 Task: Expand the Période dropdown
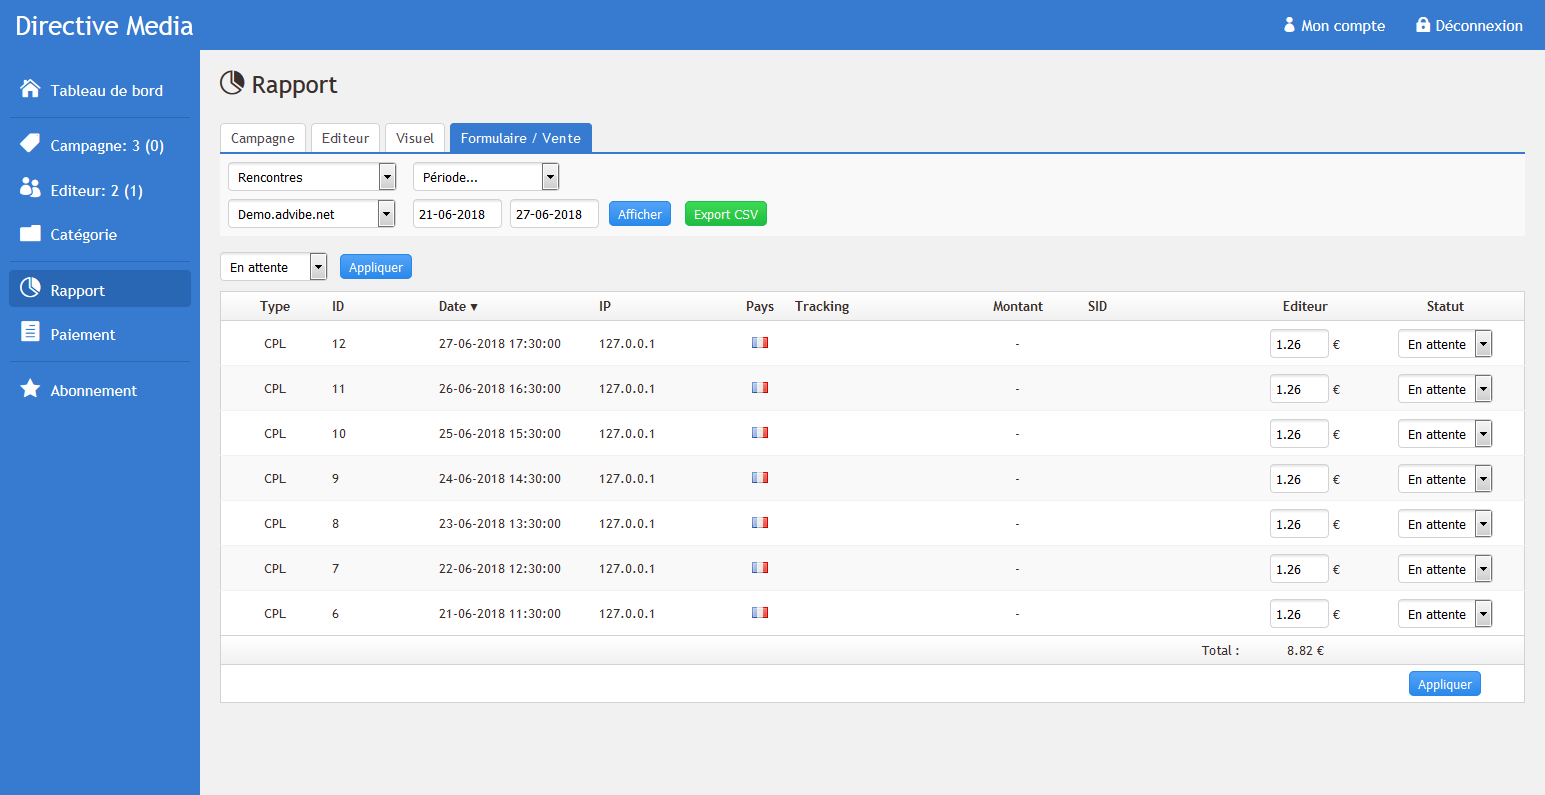coord(486,177)
